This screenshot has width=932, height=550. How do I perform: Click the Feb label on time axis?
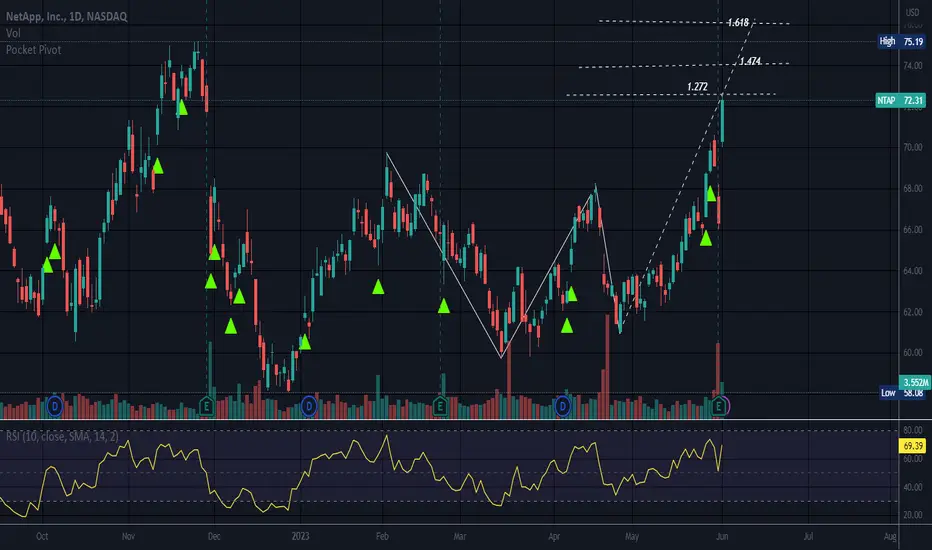tap(382, 536)
